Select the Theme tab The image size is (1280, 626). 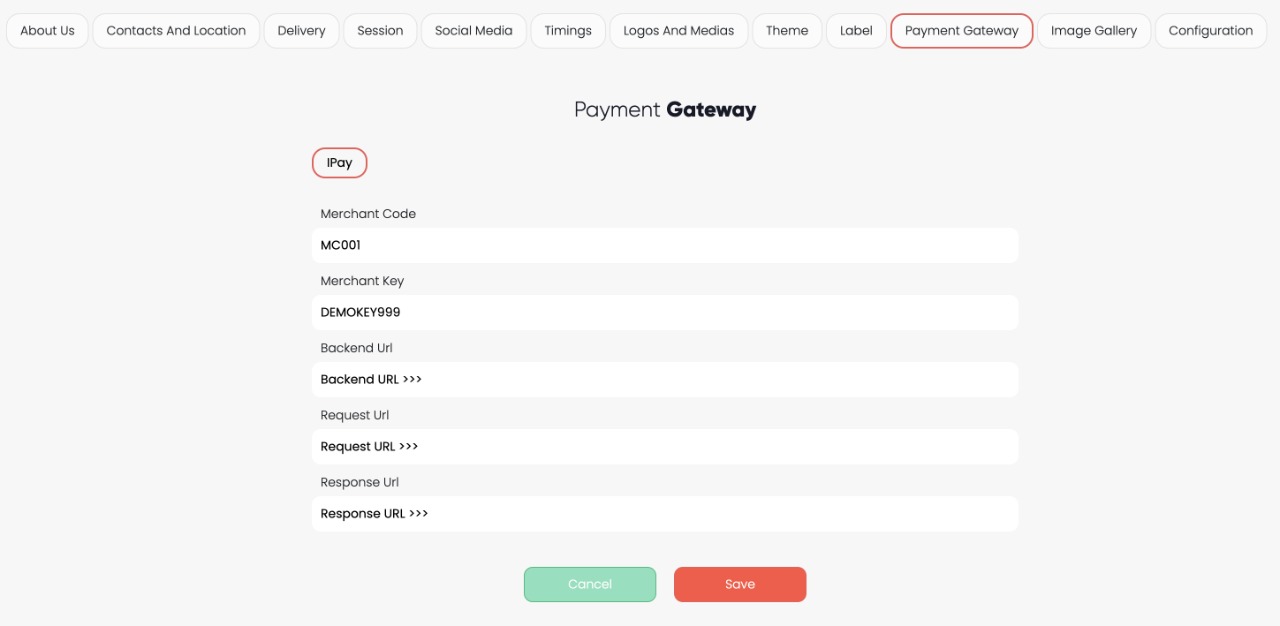point(787,31)
